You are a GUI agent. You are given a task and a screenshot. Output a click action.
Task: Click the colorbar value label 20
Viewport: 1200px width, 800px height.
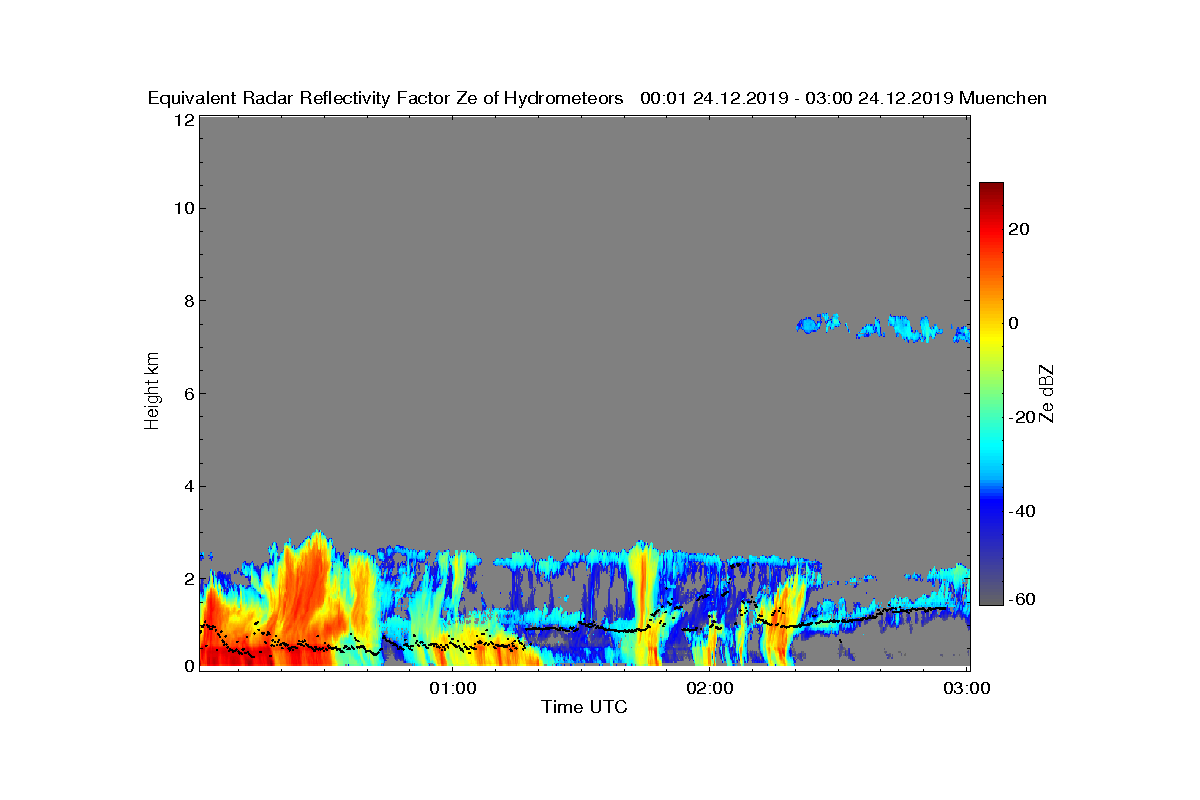tap(1019, 229)
